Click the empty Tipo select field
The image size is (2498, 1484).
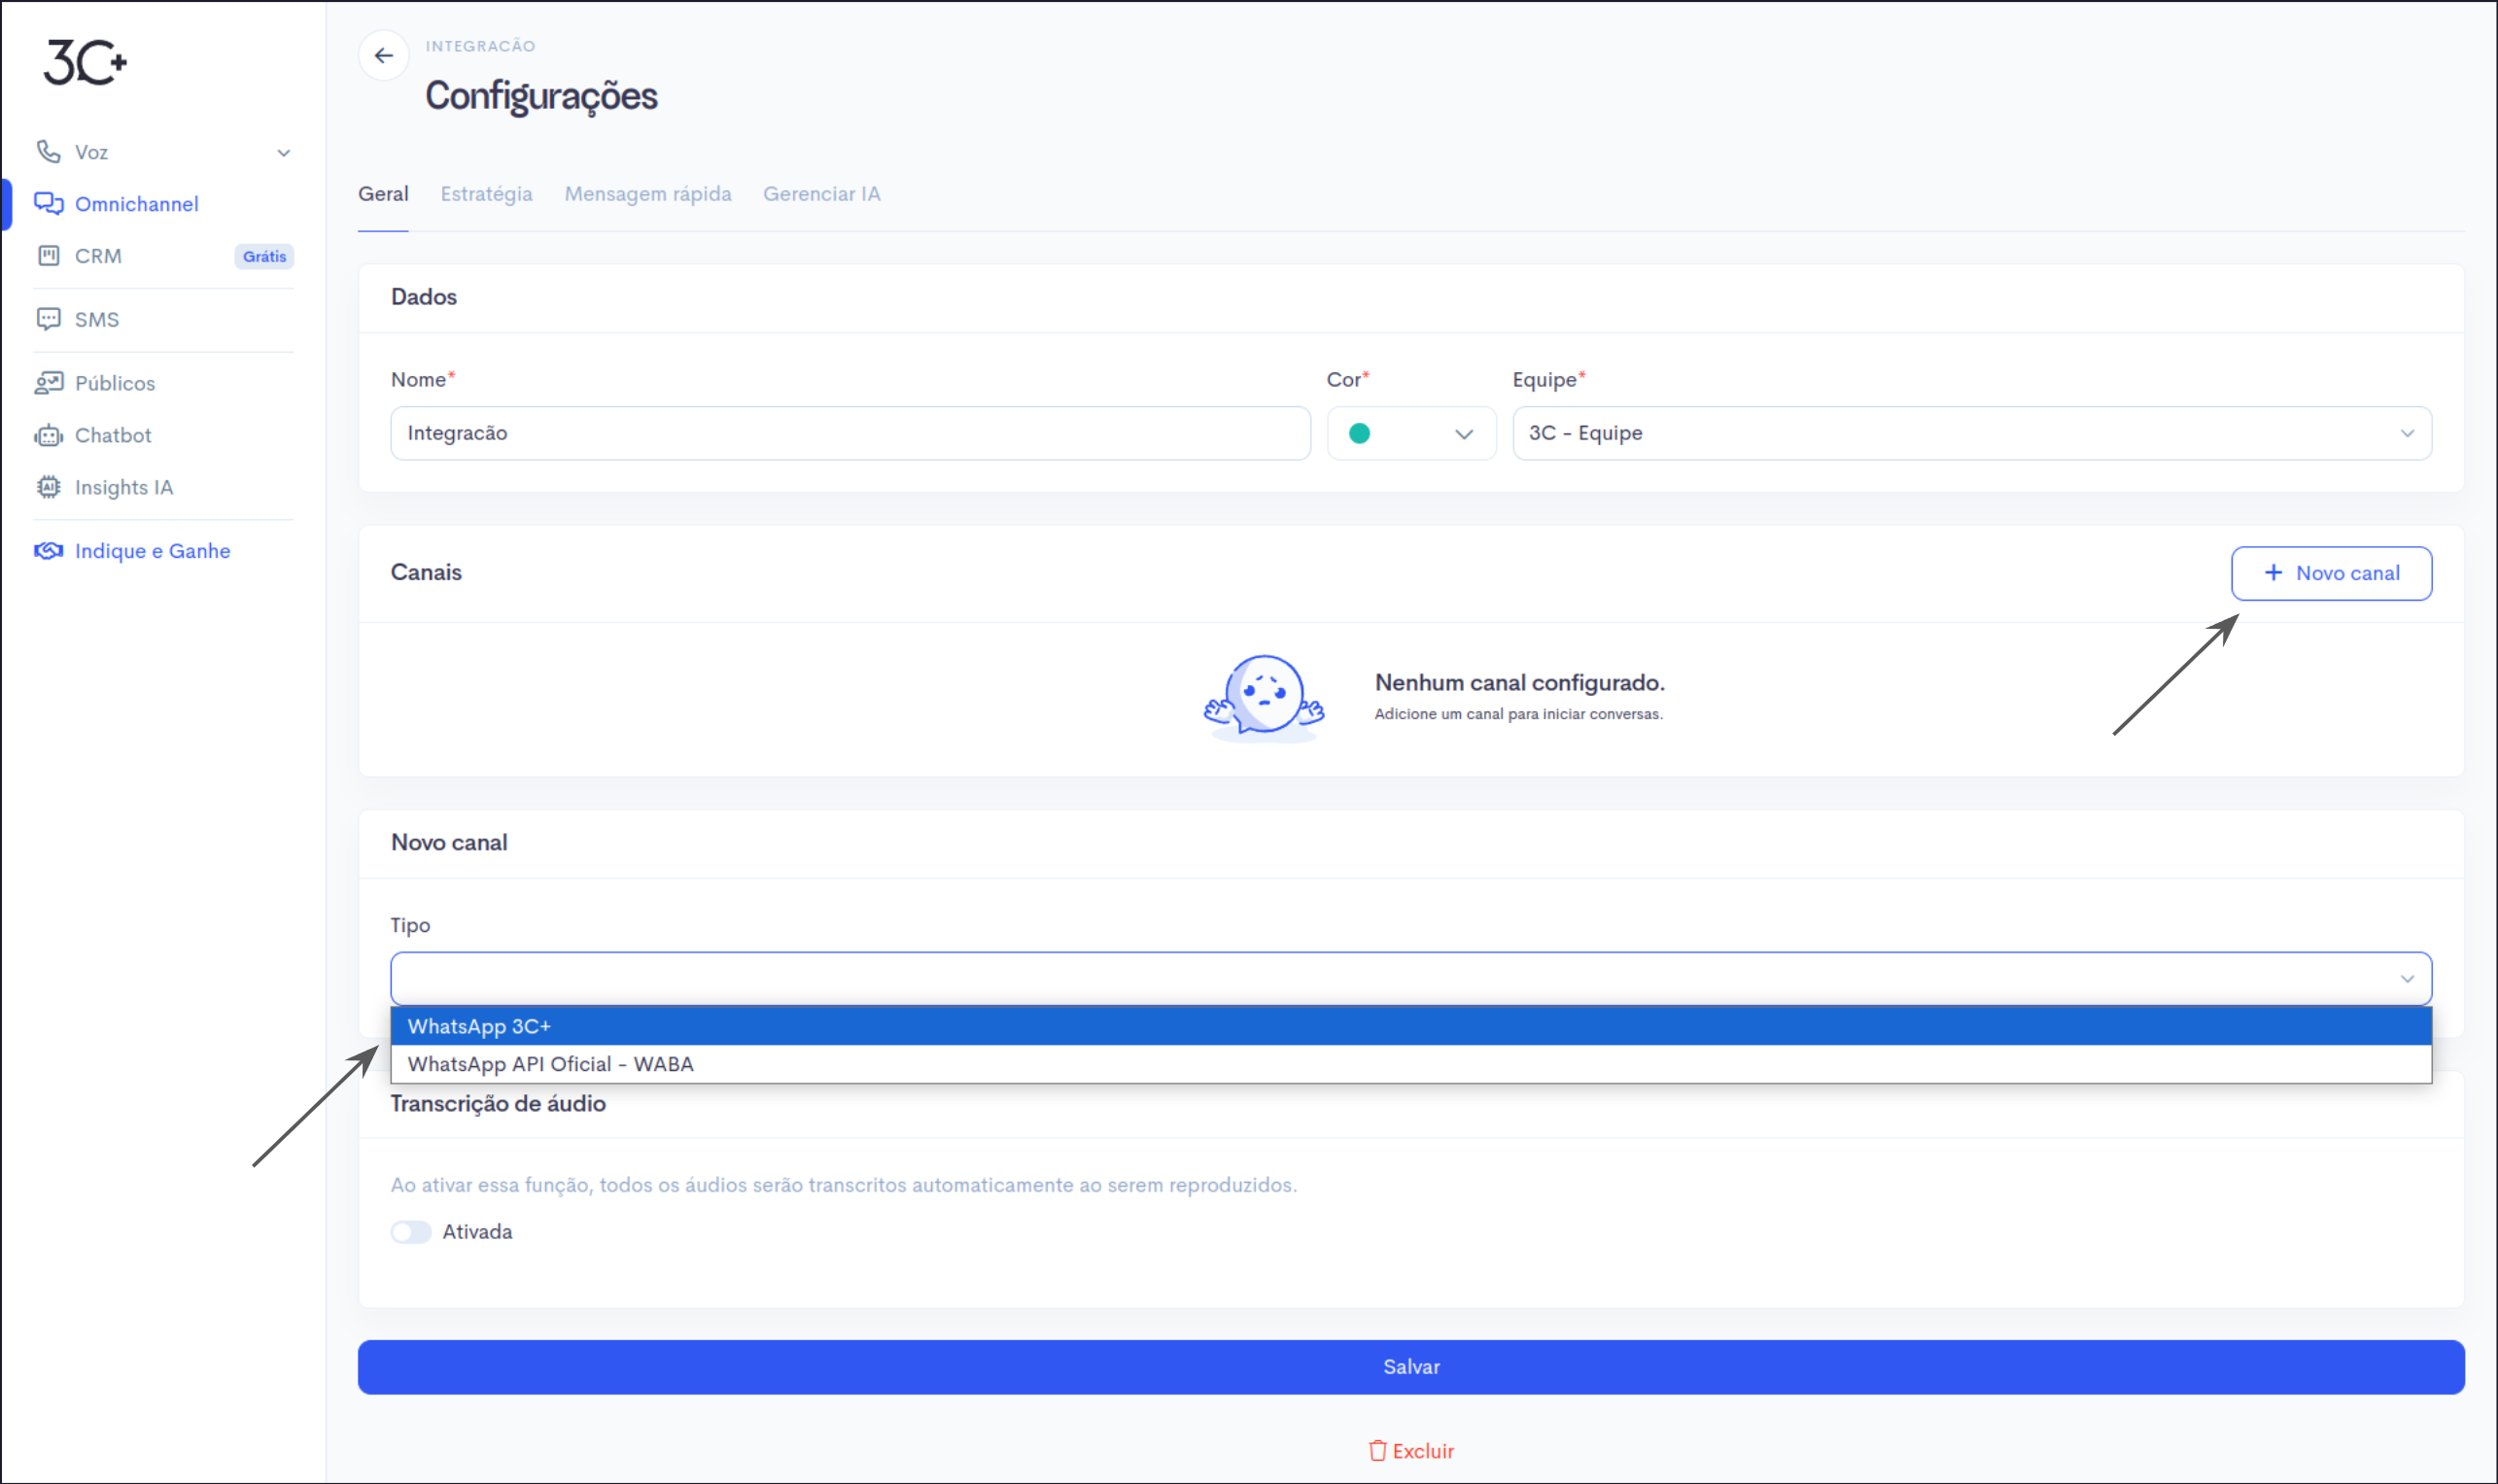[x=1411, y=979]
